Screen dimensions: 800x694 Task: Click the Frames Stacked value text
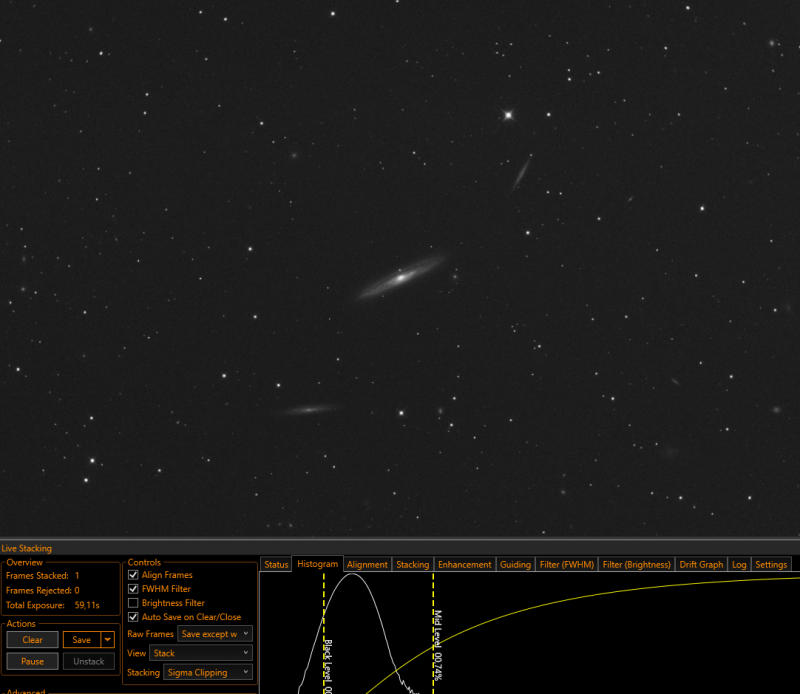tap(77, 576)
